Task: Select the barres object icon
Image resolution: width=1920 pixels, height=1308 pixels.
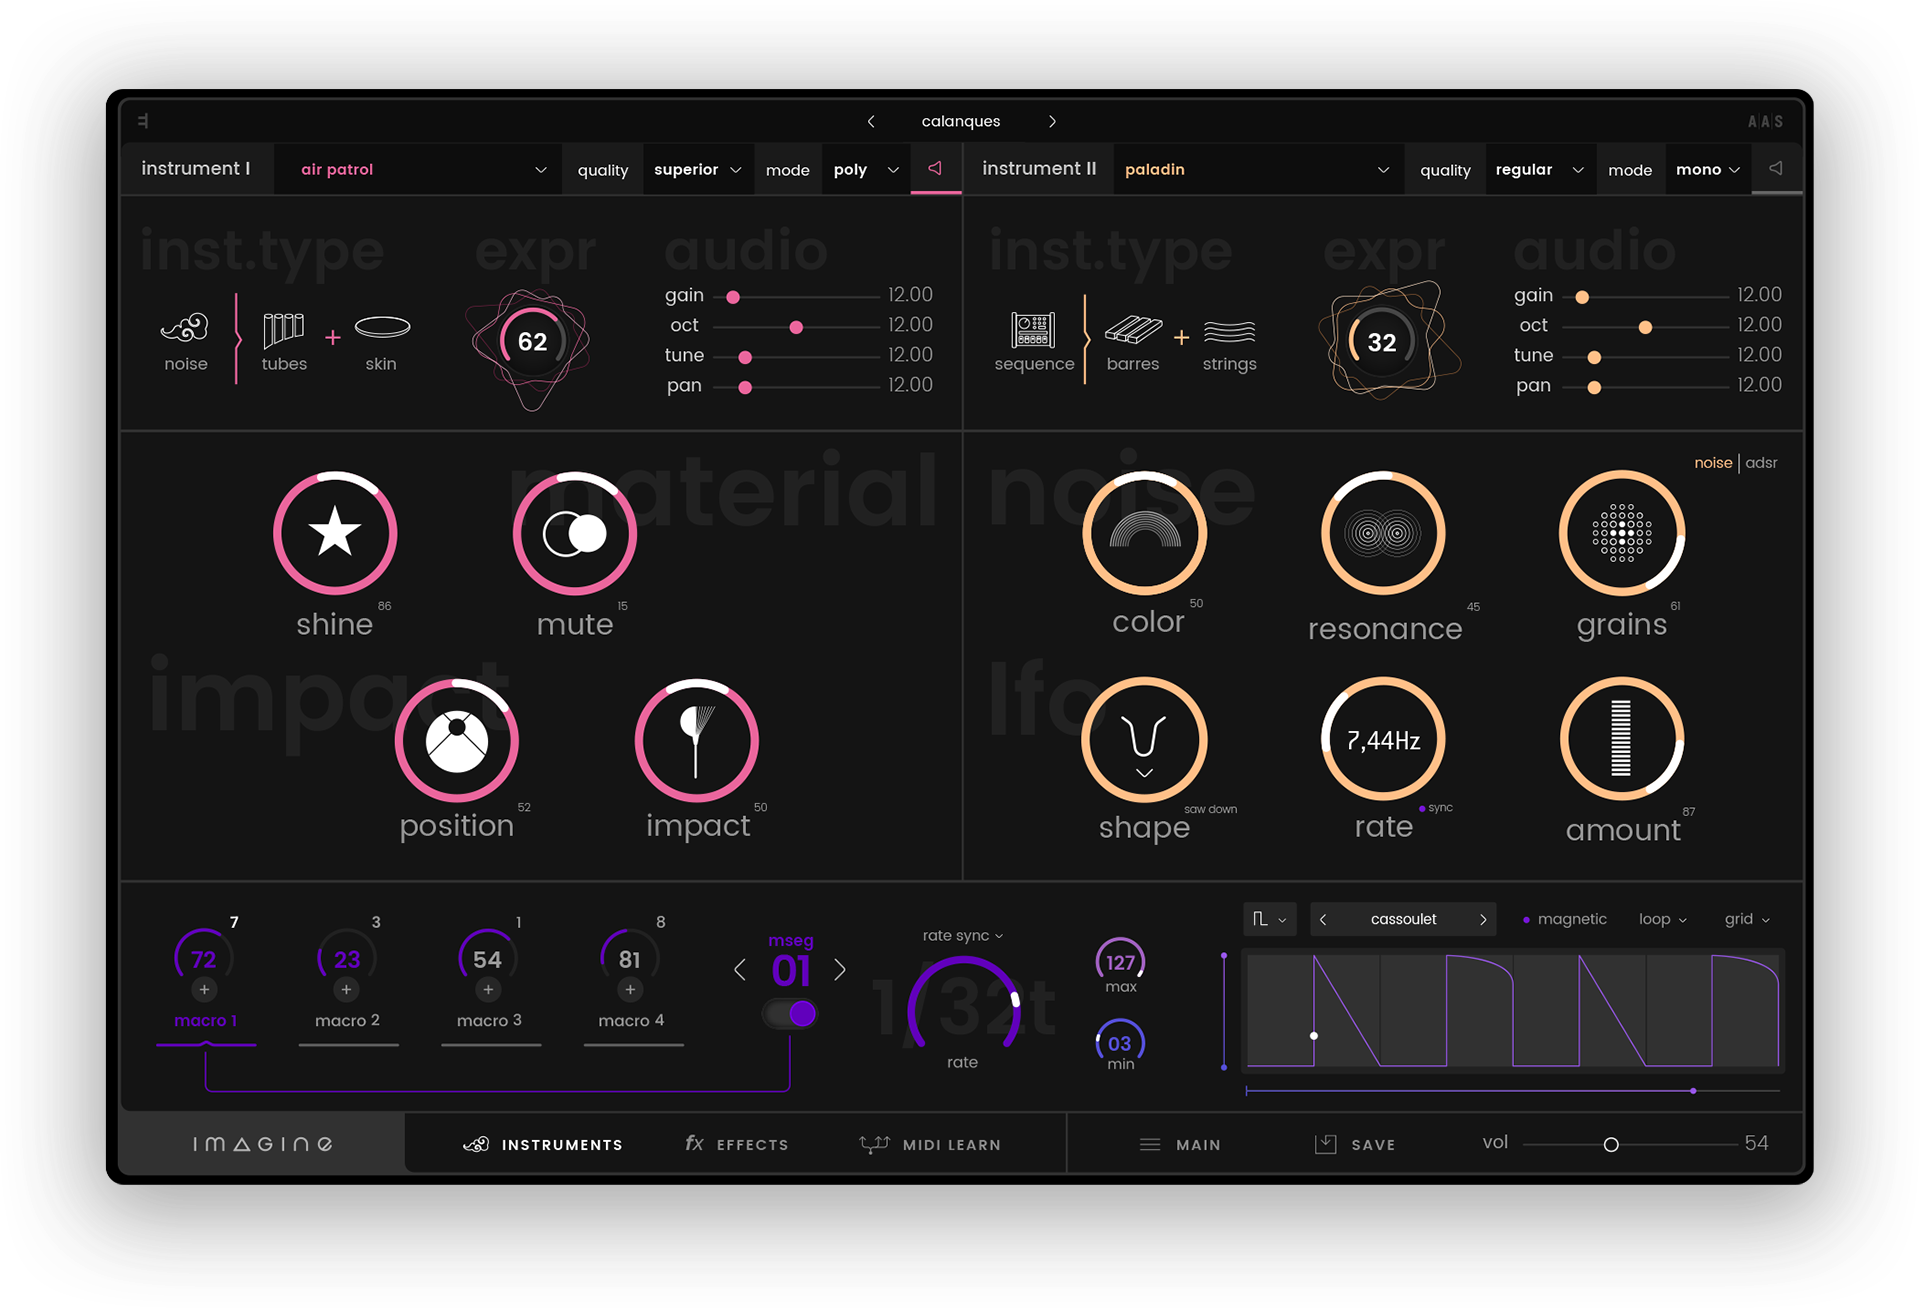Action: point(1133,330)
